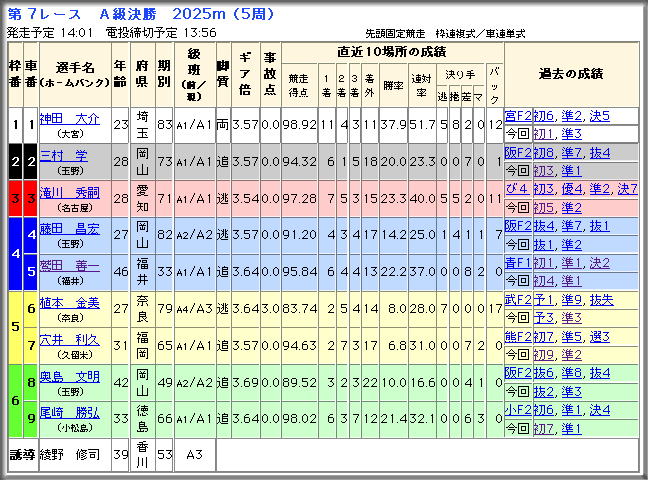
Task: Select visited link for racer number 5
Action: (69, 266)
